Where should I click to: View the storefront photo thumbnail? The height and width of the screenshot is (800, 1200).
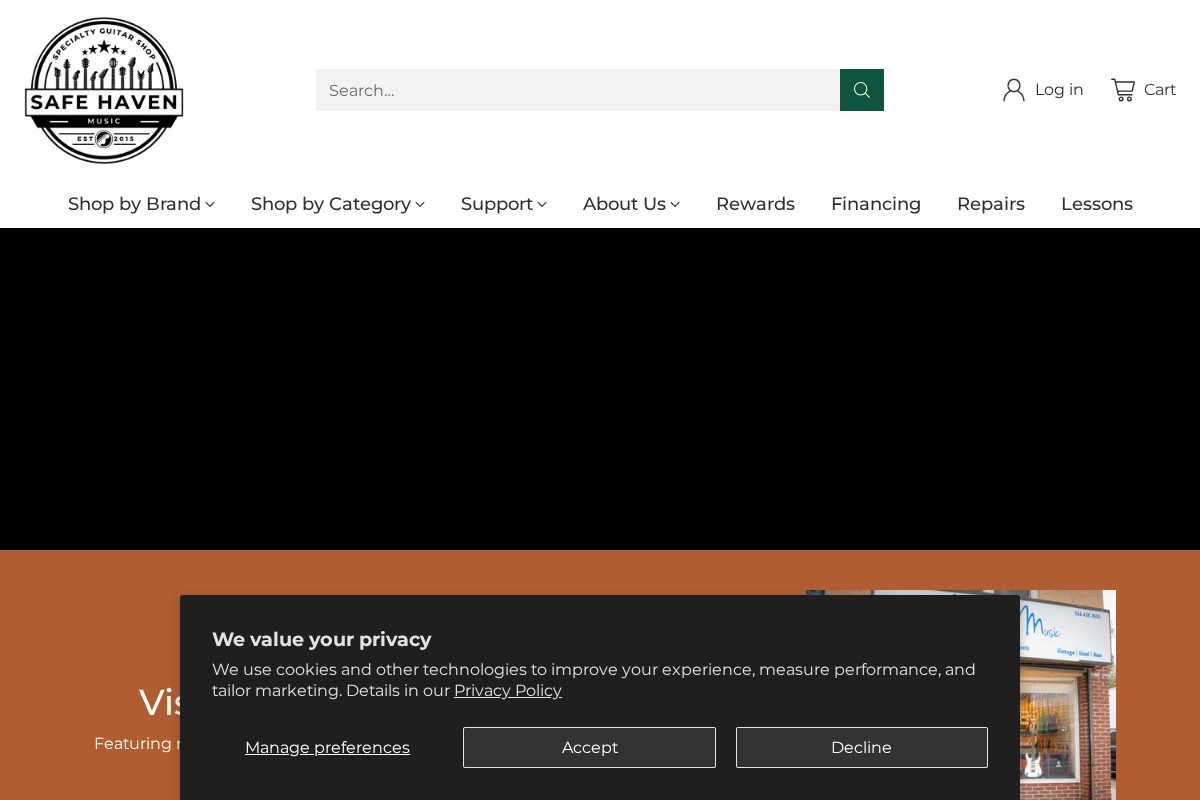click(1066, 690)
